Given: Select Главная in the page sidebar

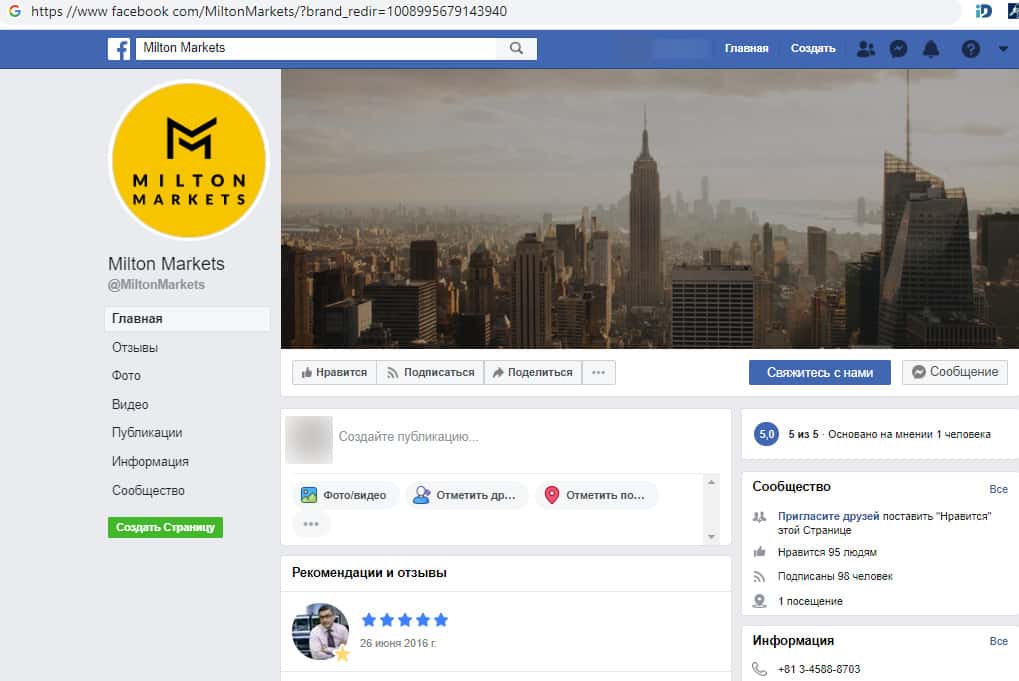Looking at the screenshot, I should (x=187, y=319).
